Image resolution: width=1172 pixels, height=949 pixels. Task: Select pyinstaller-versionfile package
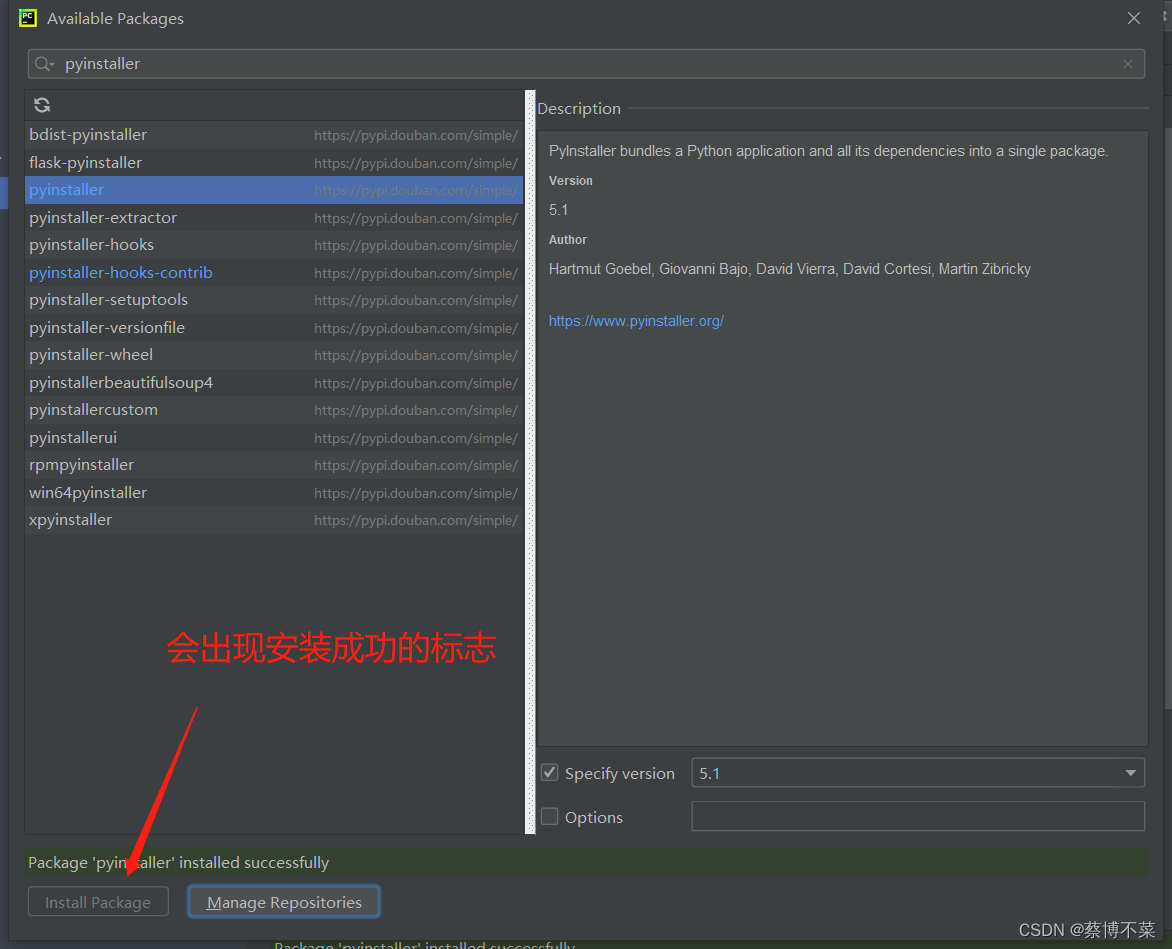tap(274, 327)
